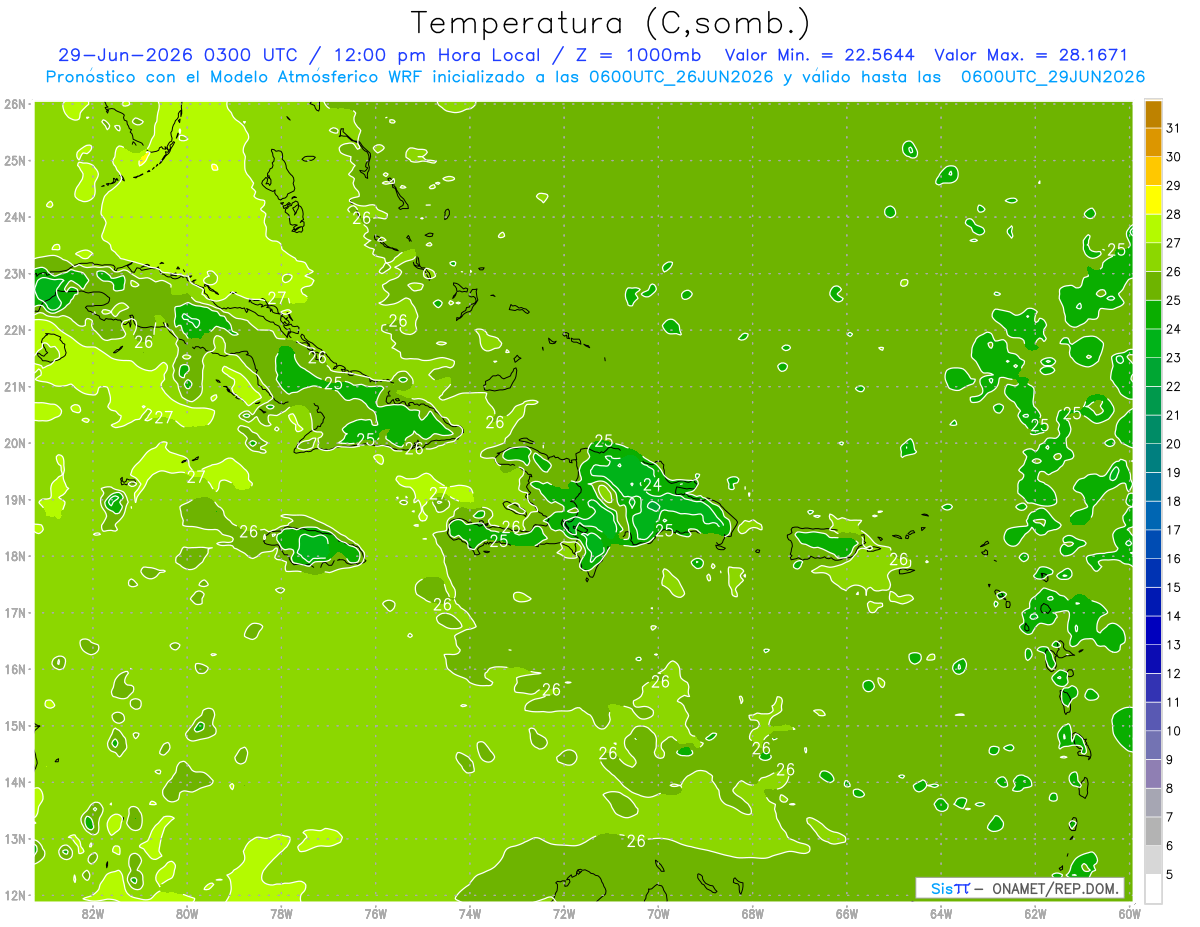Click the yellow color bar segment between 28 and 29
1200x927 pixels.
[1153, 200]
